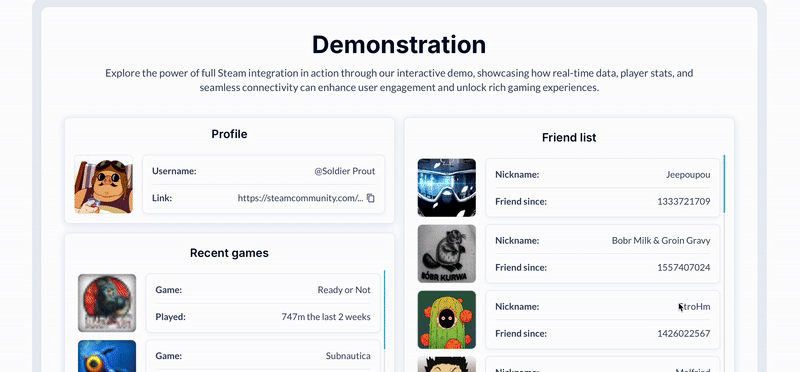The image size is (800, 372).
Task: Click the Friend list scrollbar
Action: (x=724, y=184)
